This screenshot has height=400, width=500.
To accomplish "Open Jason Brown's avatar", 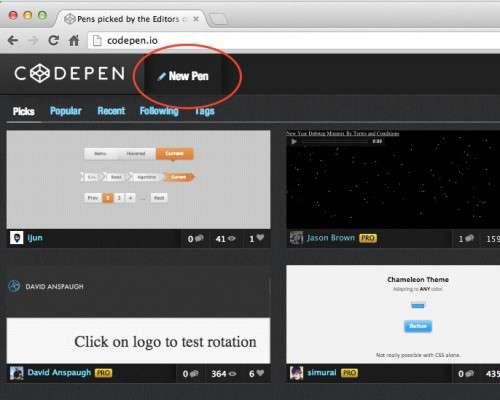I will coord(296,238).
